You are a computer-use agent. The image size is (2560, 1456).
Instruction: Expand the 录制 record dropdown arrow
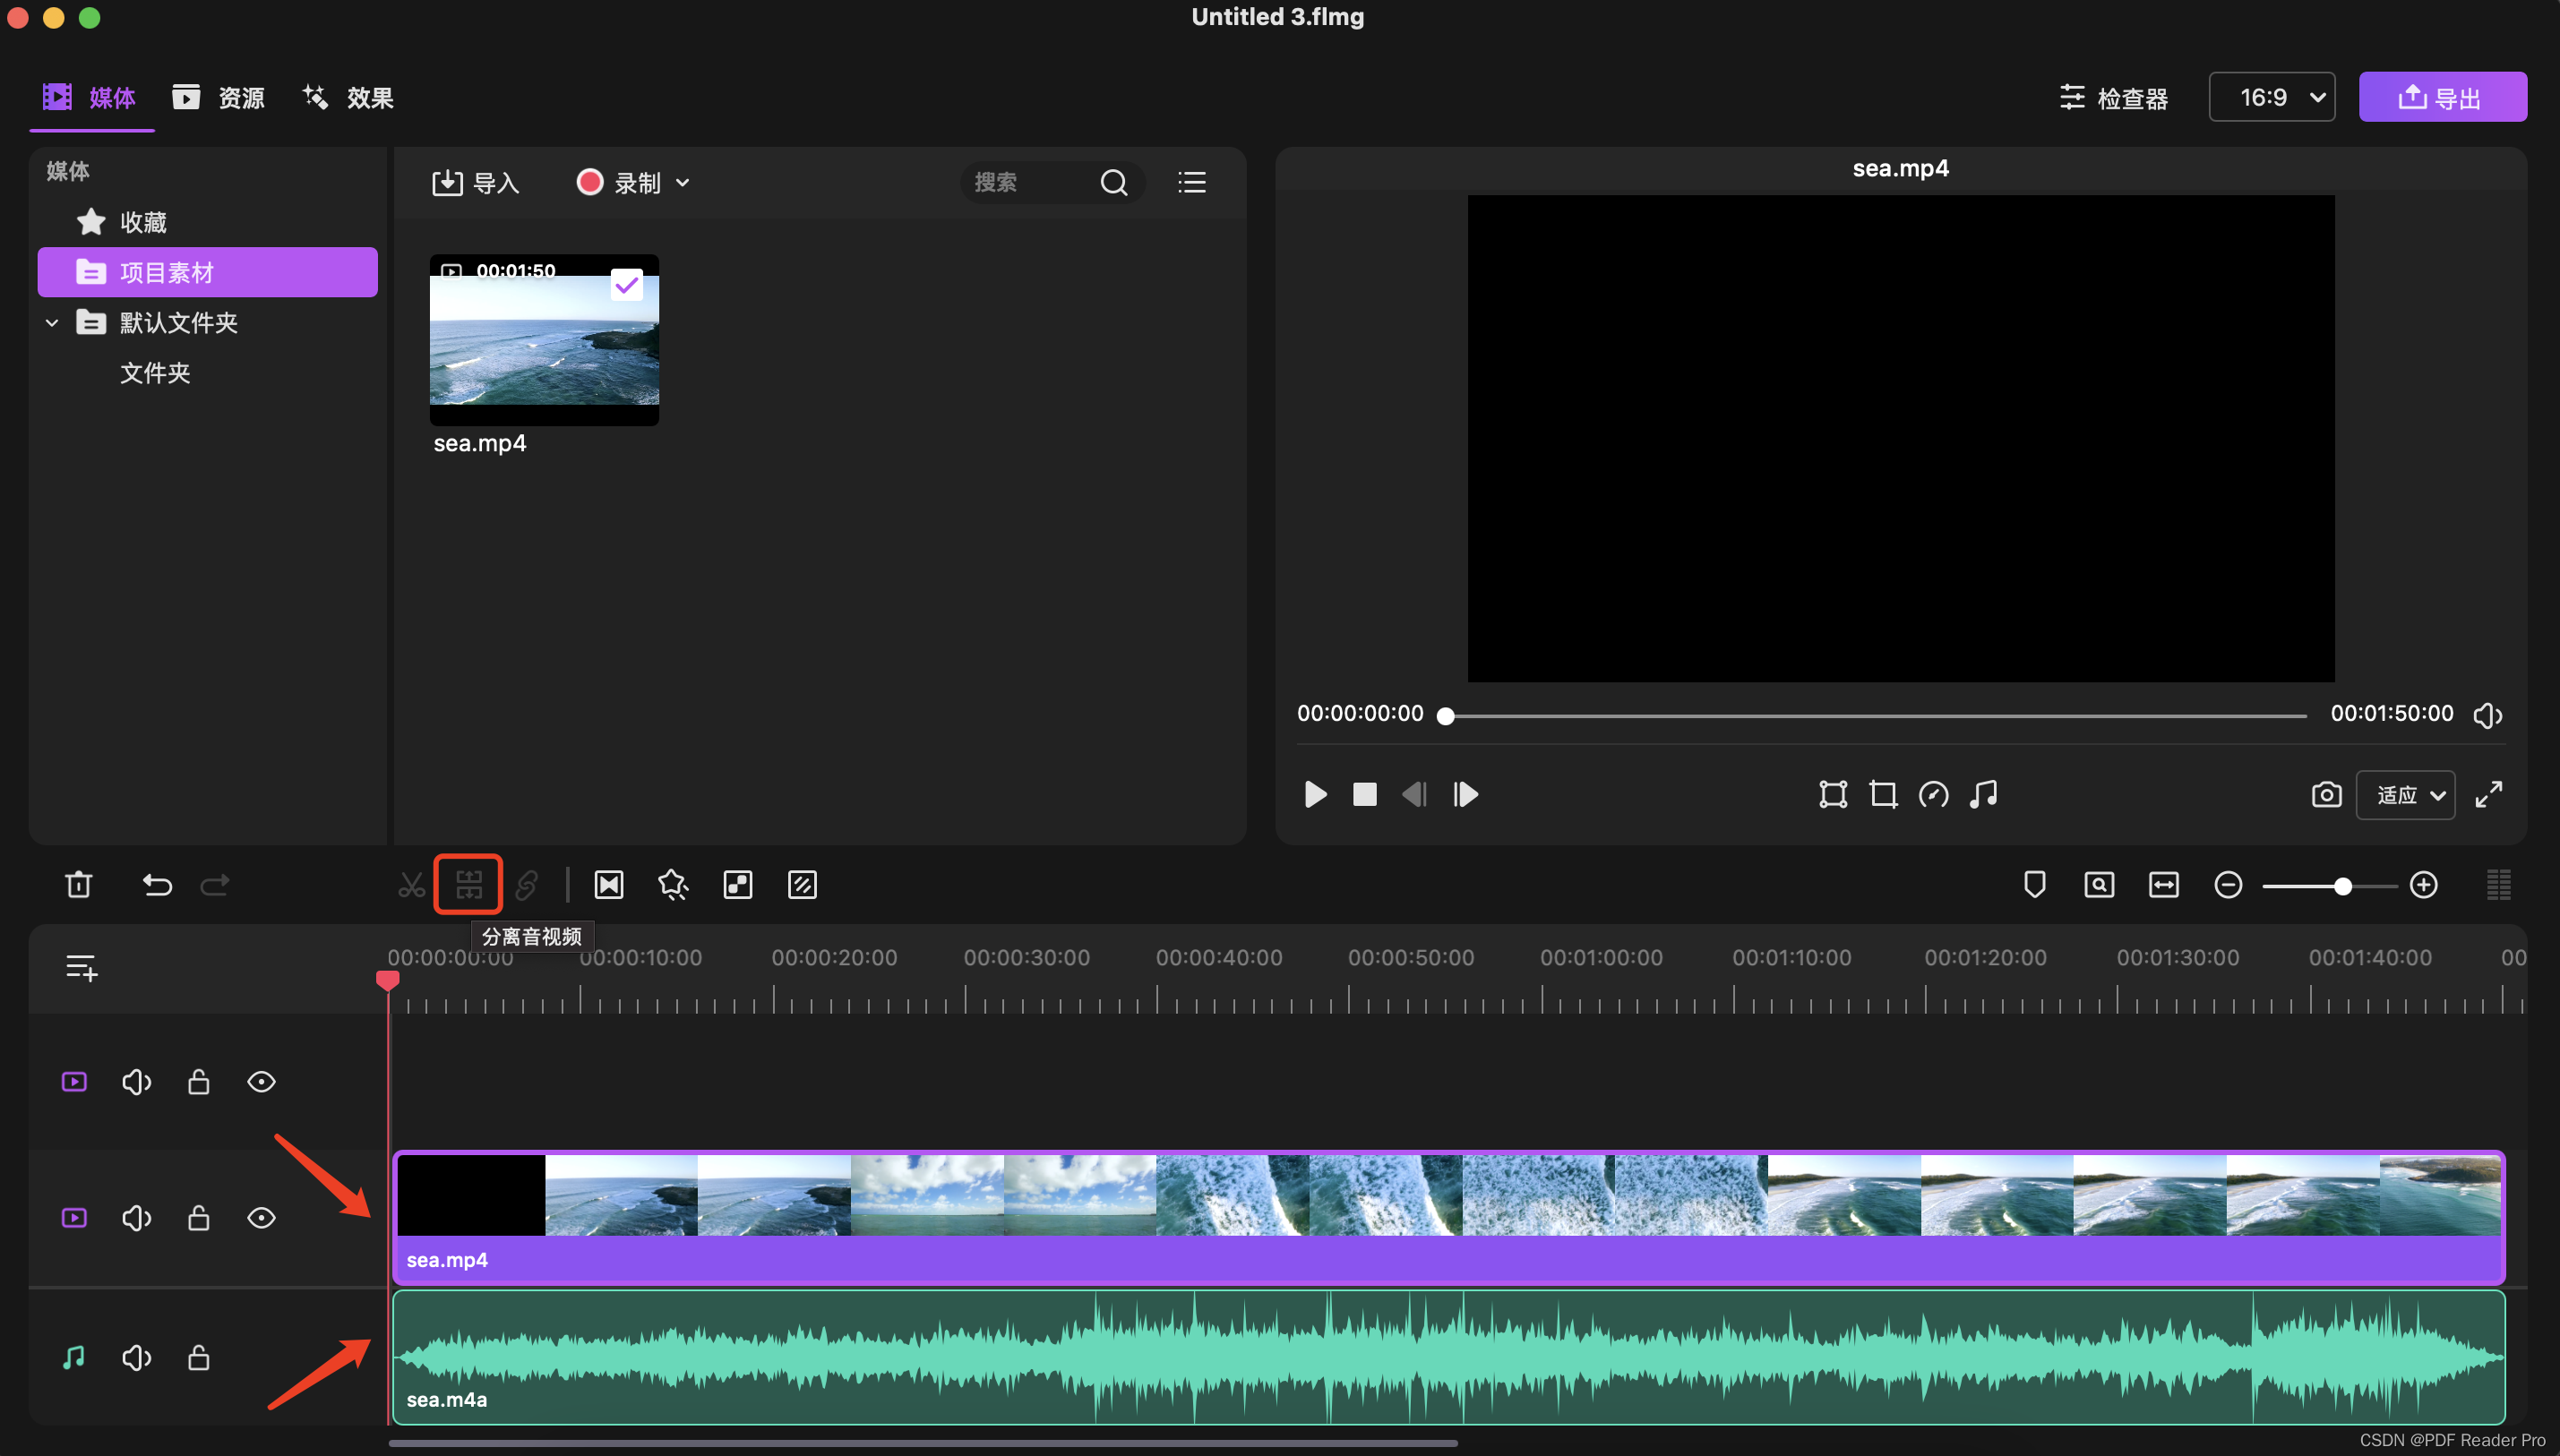pyautogui.click(x=683, y=183)
